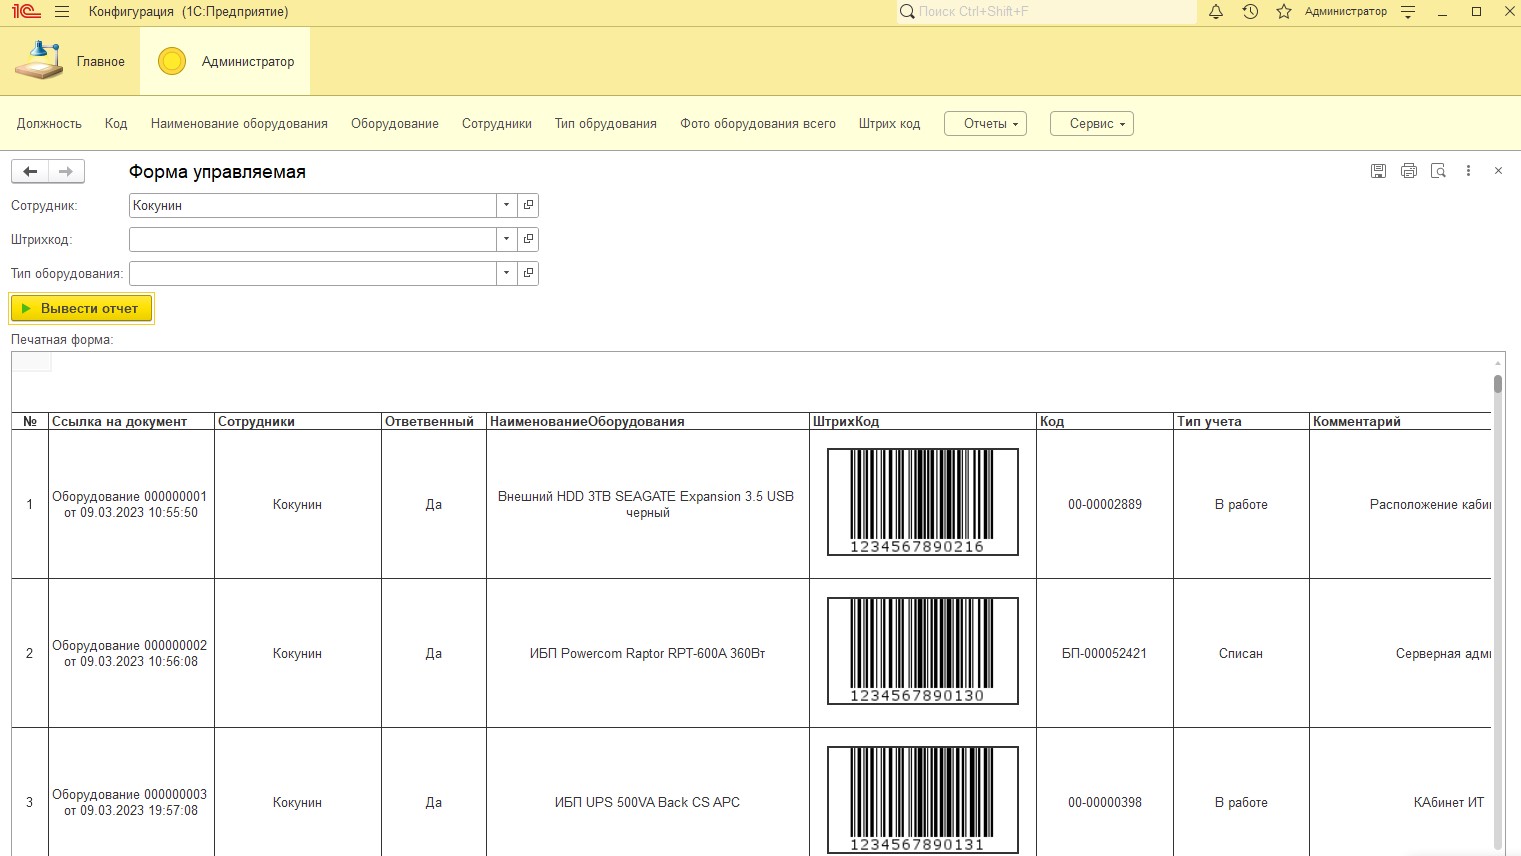Click the Вывести отчет button

pos(82,308)
